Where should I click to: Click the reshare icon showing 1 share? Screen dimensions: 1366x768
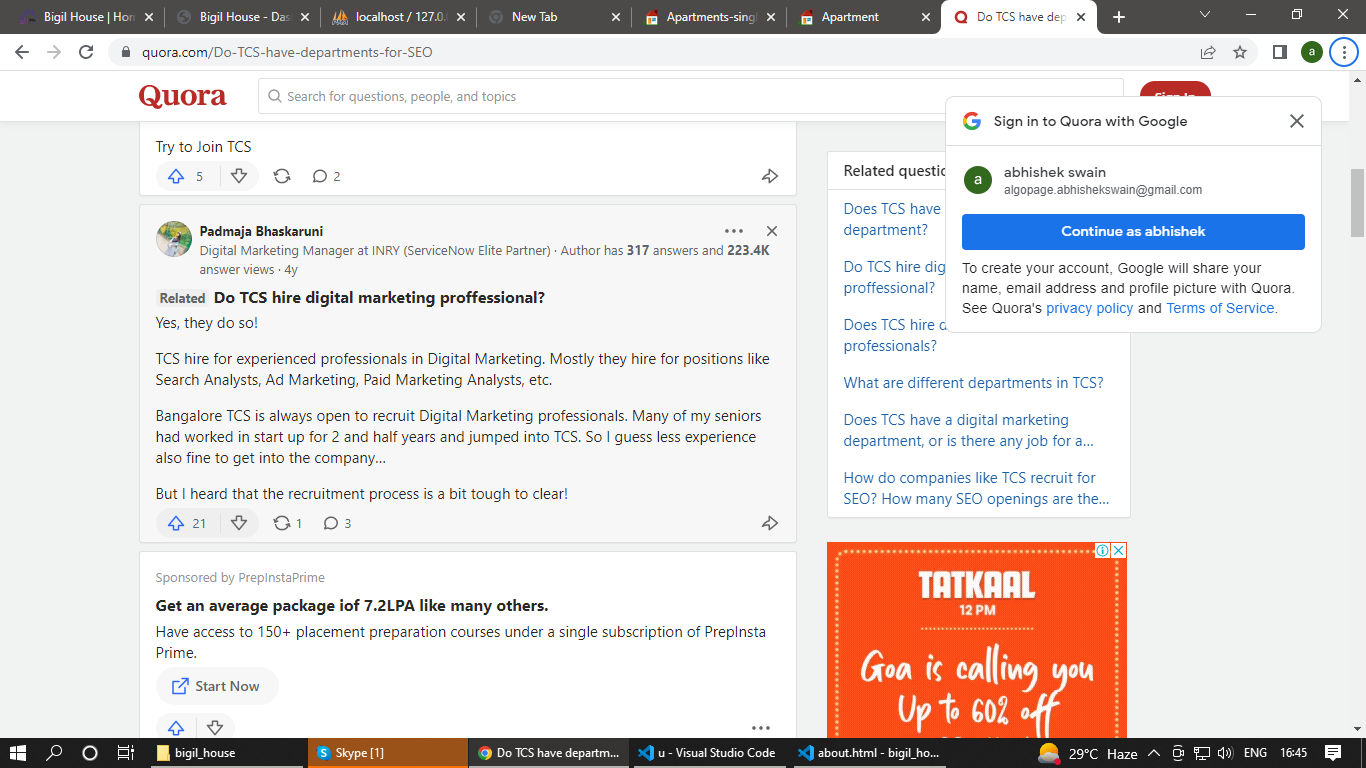click(283, 523)
